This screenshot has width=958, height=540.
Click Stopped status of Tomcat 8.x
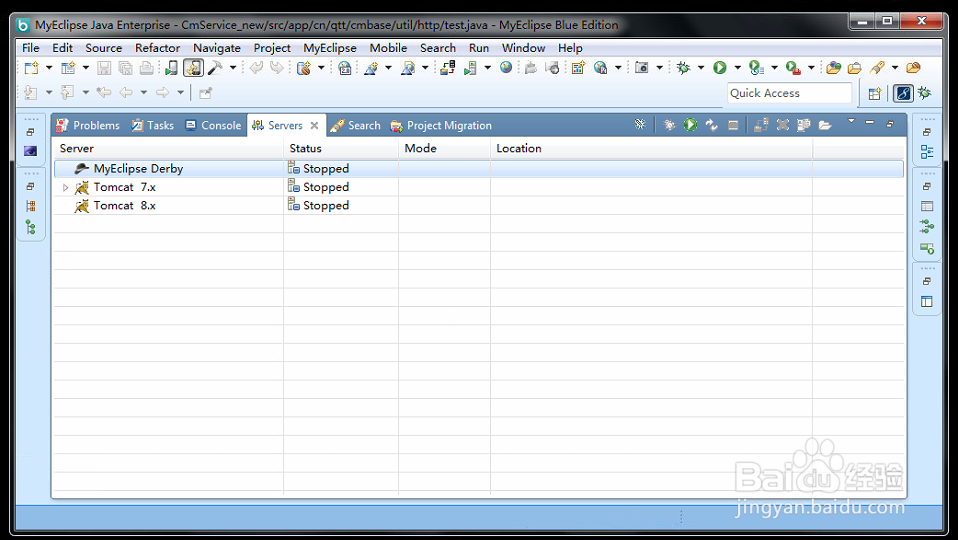319,206
